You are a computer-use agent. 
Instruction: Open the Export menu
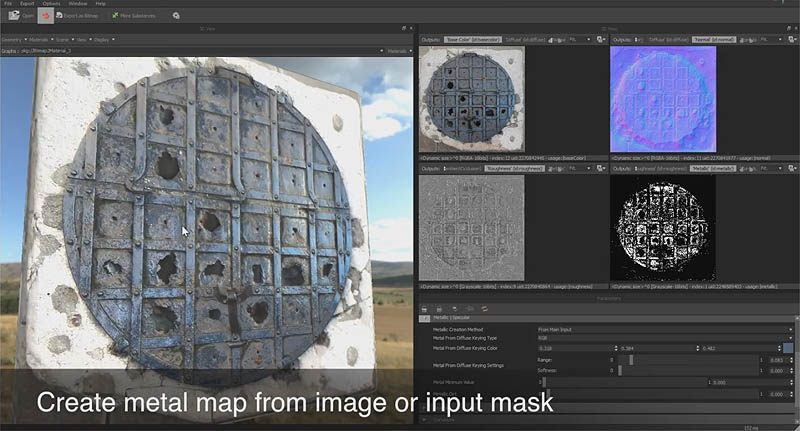(x=25, y=4)
